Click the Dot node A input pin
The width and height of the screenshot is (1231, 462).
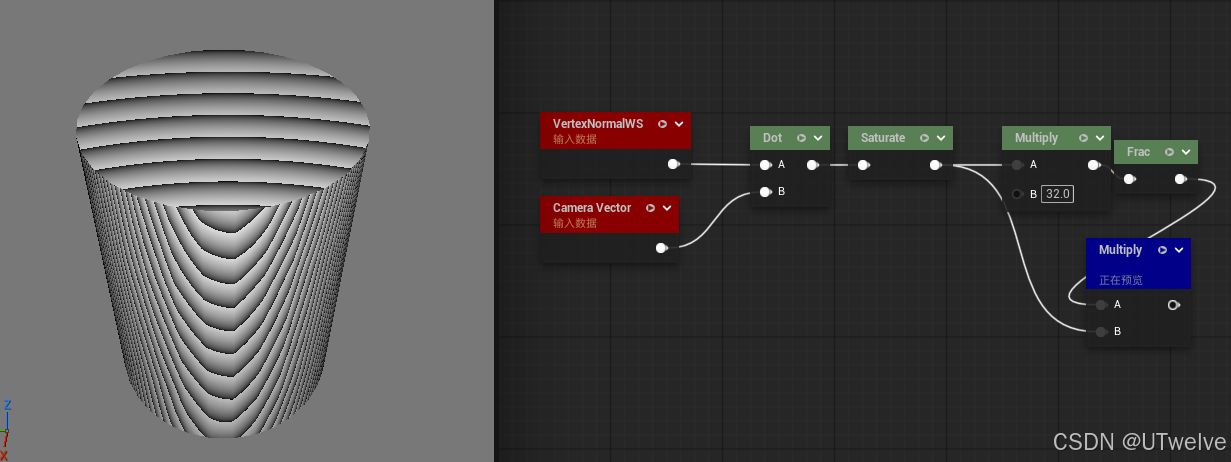[x=765, y=165]
